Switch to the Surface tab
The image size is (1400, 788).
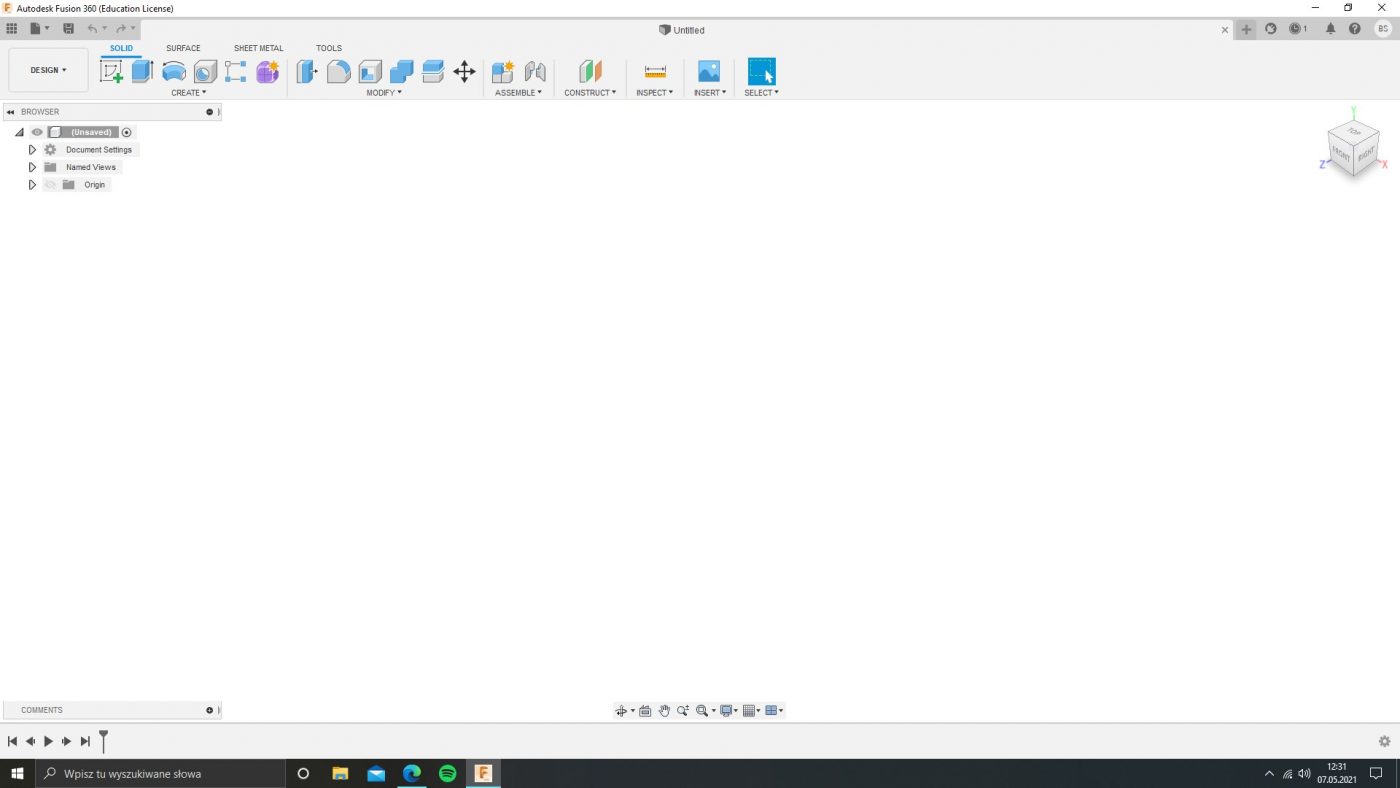[183, 48]
